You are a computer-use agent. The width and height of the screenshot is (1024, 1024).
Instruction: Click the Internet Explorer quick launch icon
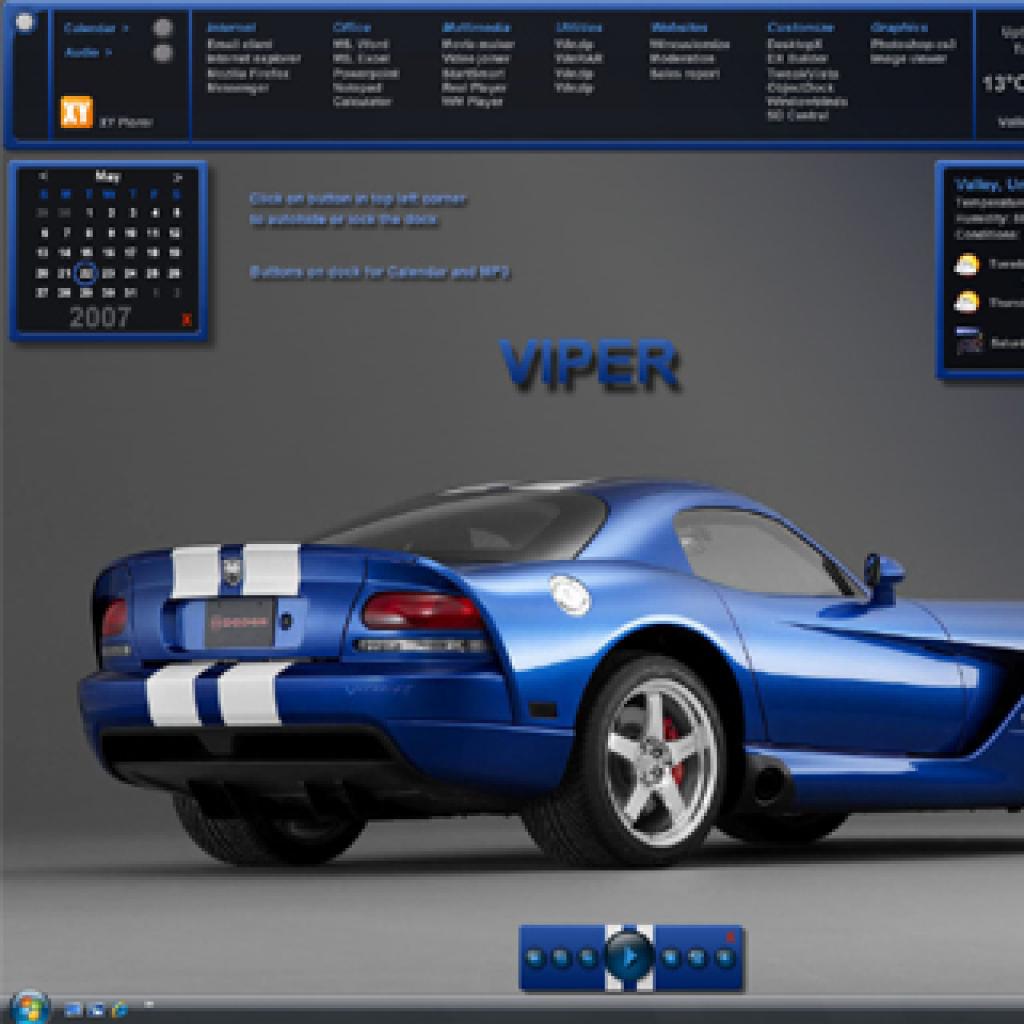coord(119,1007)
